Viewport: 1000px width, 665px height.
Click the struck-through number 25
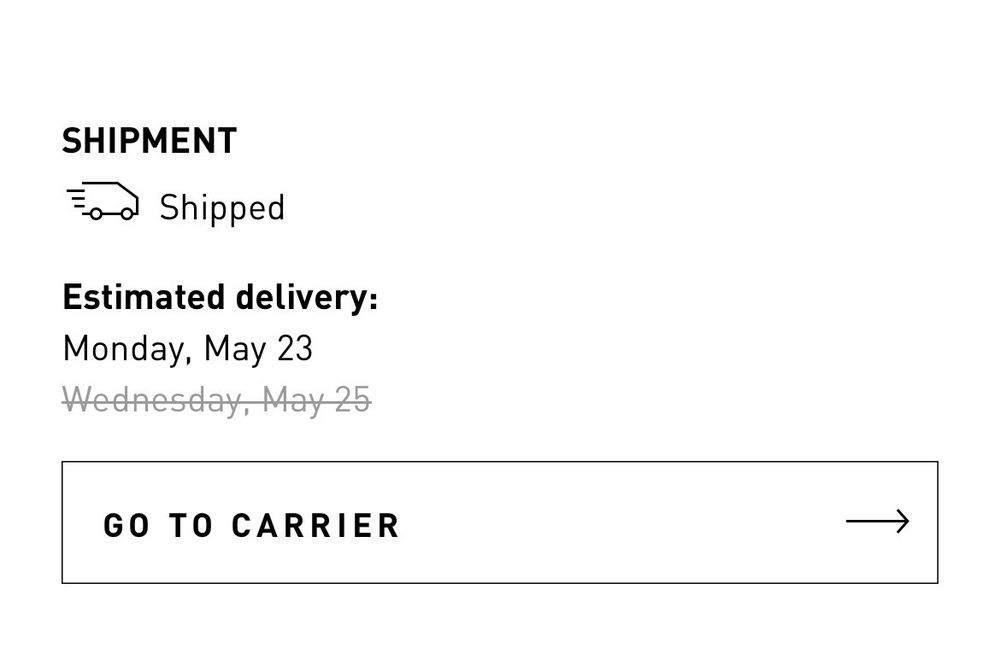coord(353,400)
